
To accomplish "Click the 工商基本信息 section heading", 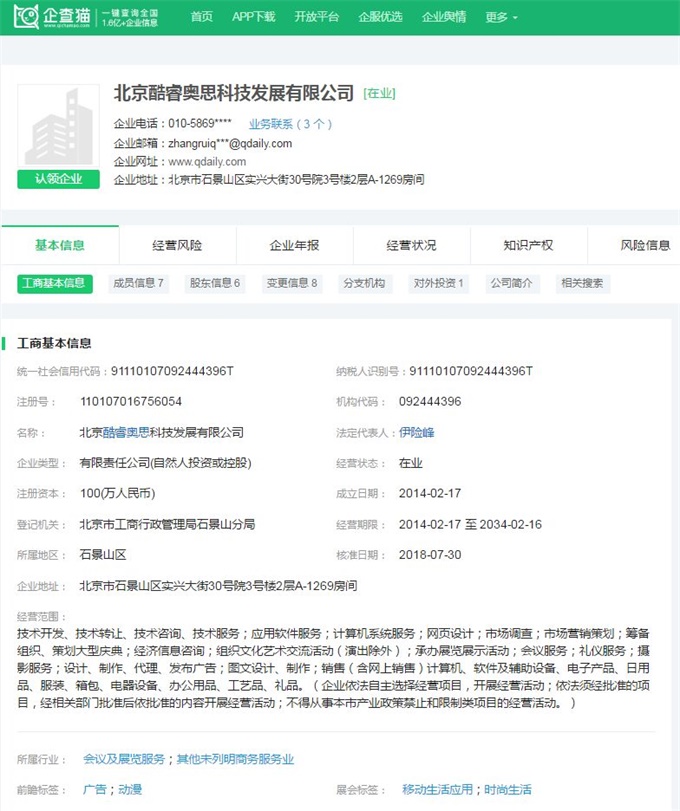I will 54,343.
